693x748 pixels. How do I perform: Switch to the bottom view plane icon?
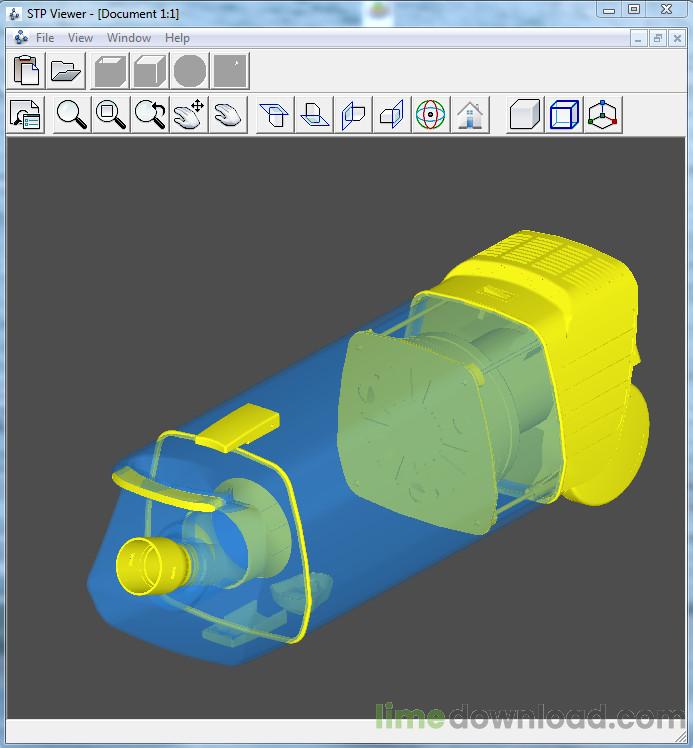(314, 114)
